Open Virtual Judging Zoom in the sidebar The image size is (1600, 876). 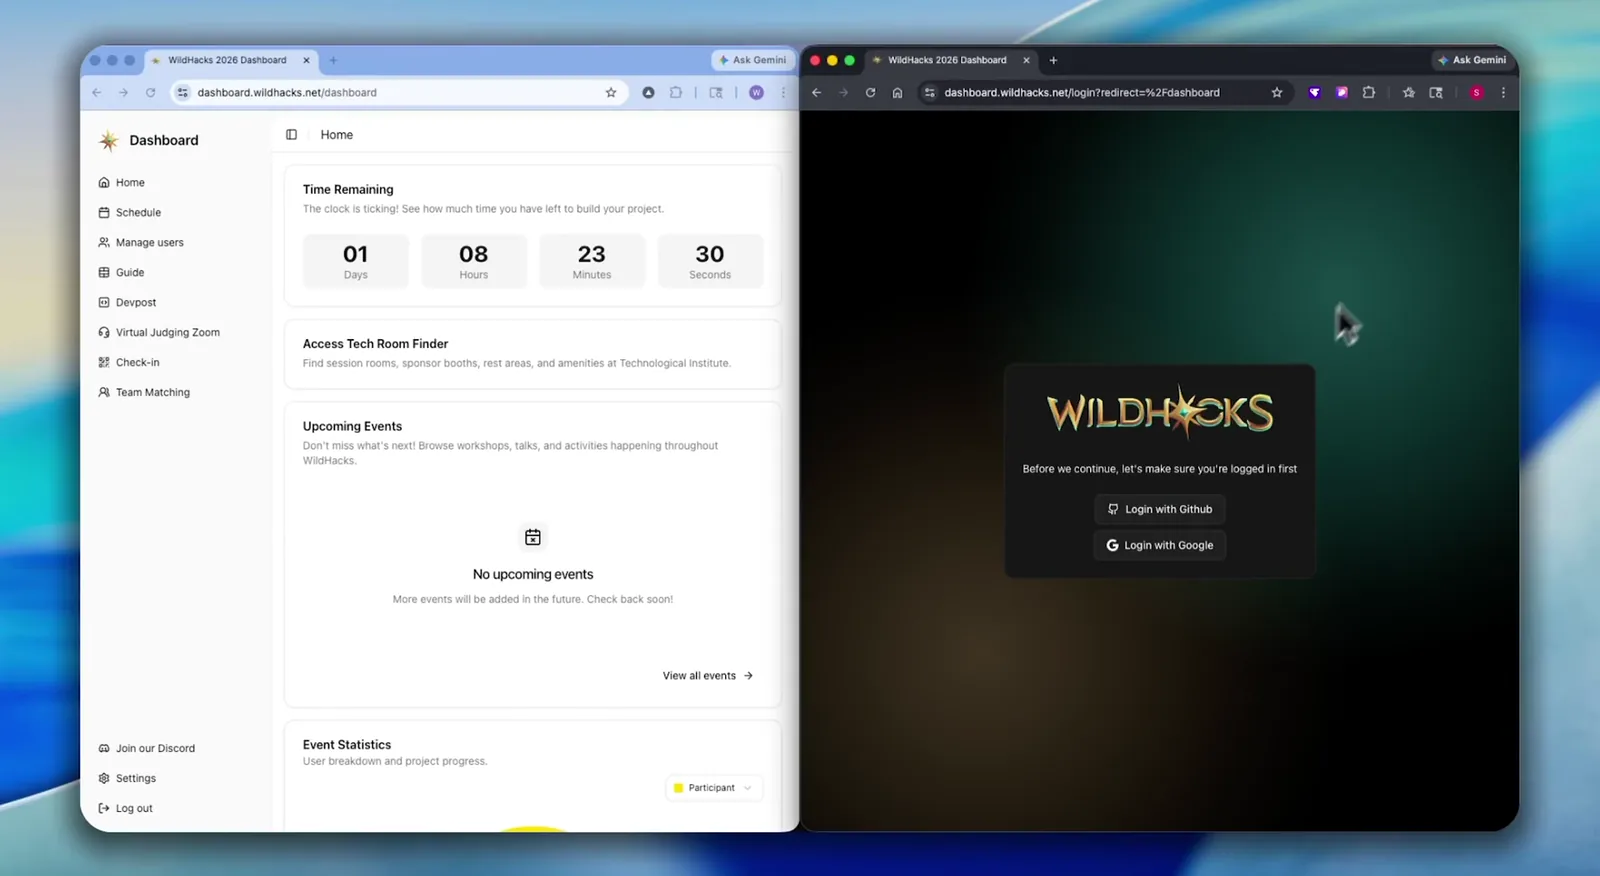point(159,332)
